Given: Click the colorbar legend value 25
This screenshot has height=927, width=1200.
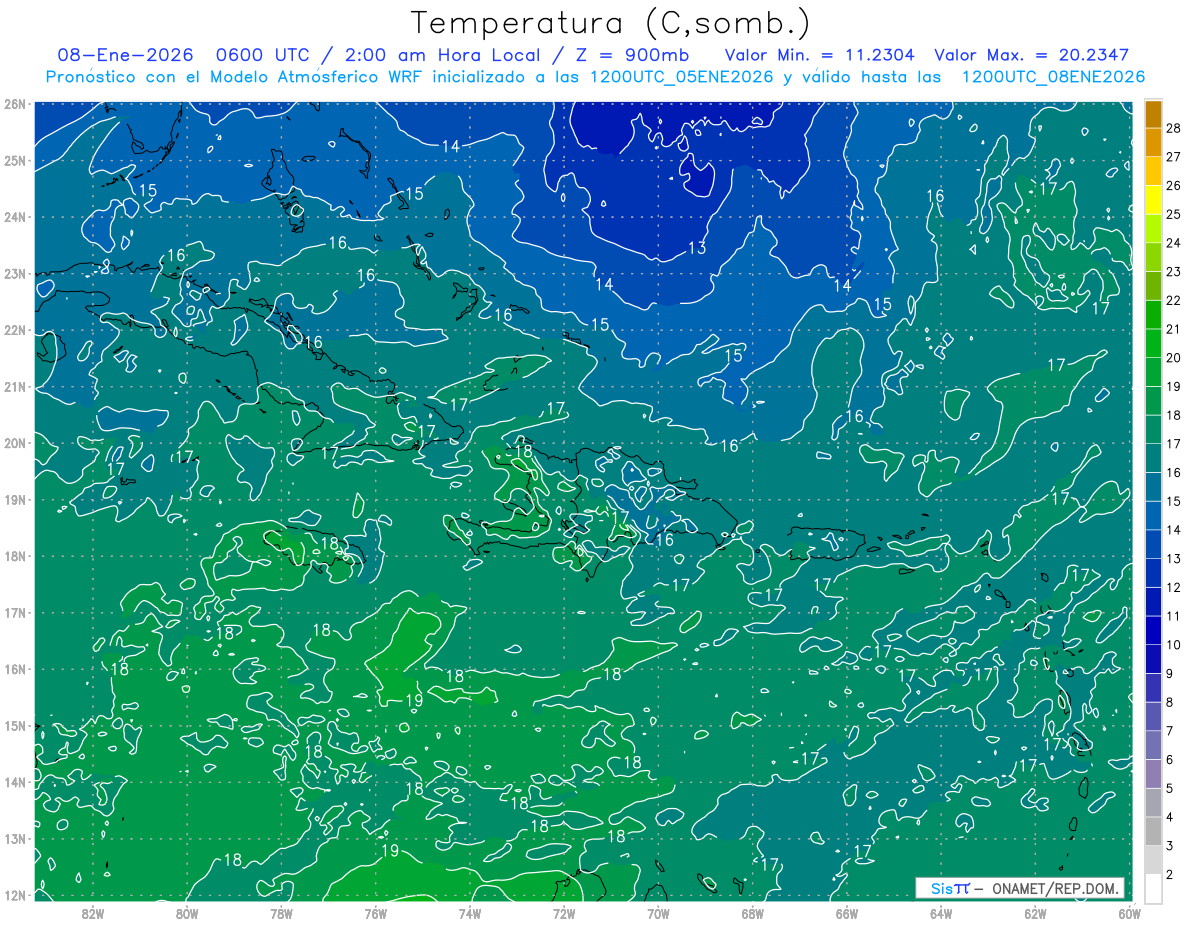Looking at the screenshot, I should (1173, 214).
